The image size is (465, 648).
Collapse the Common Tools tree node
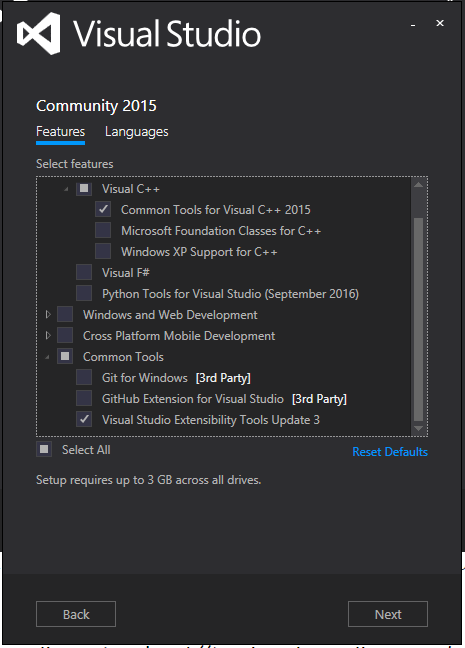point(47,357)
